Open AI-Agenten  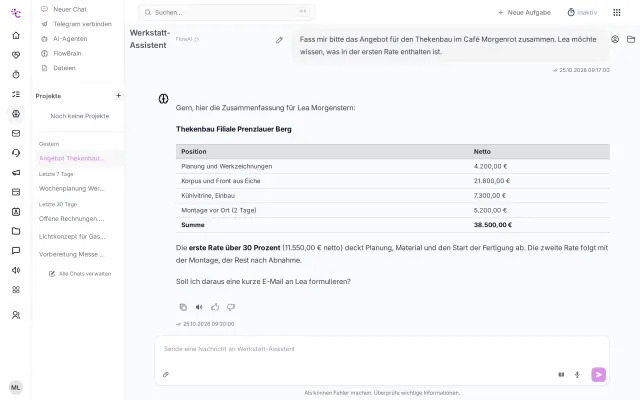pos(64,38)
